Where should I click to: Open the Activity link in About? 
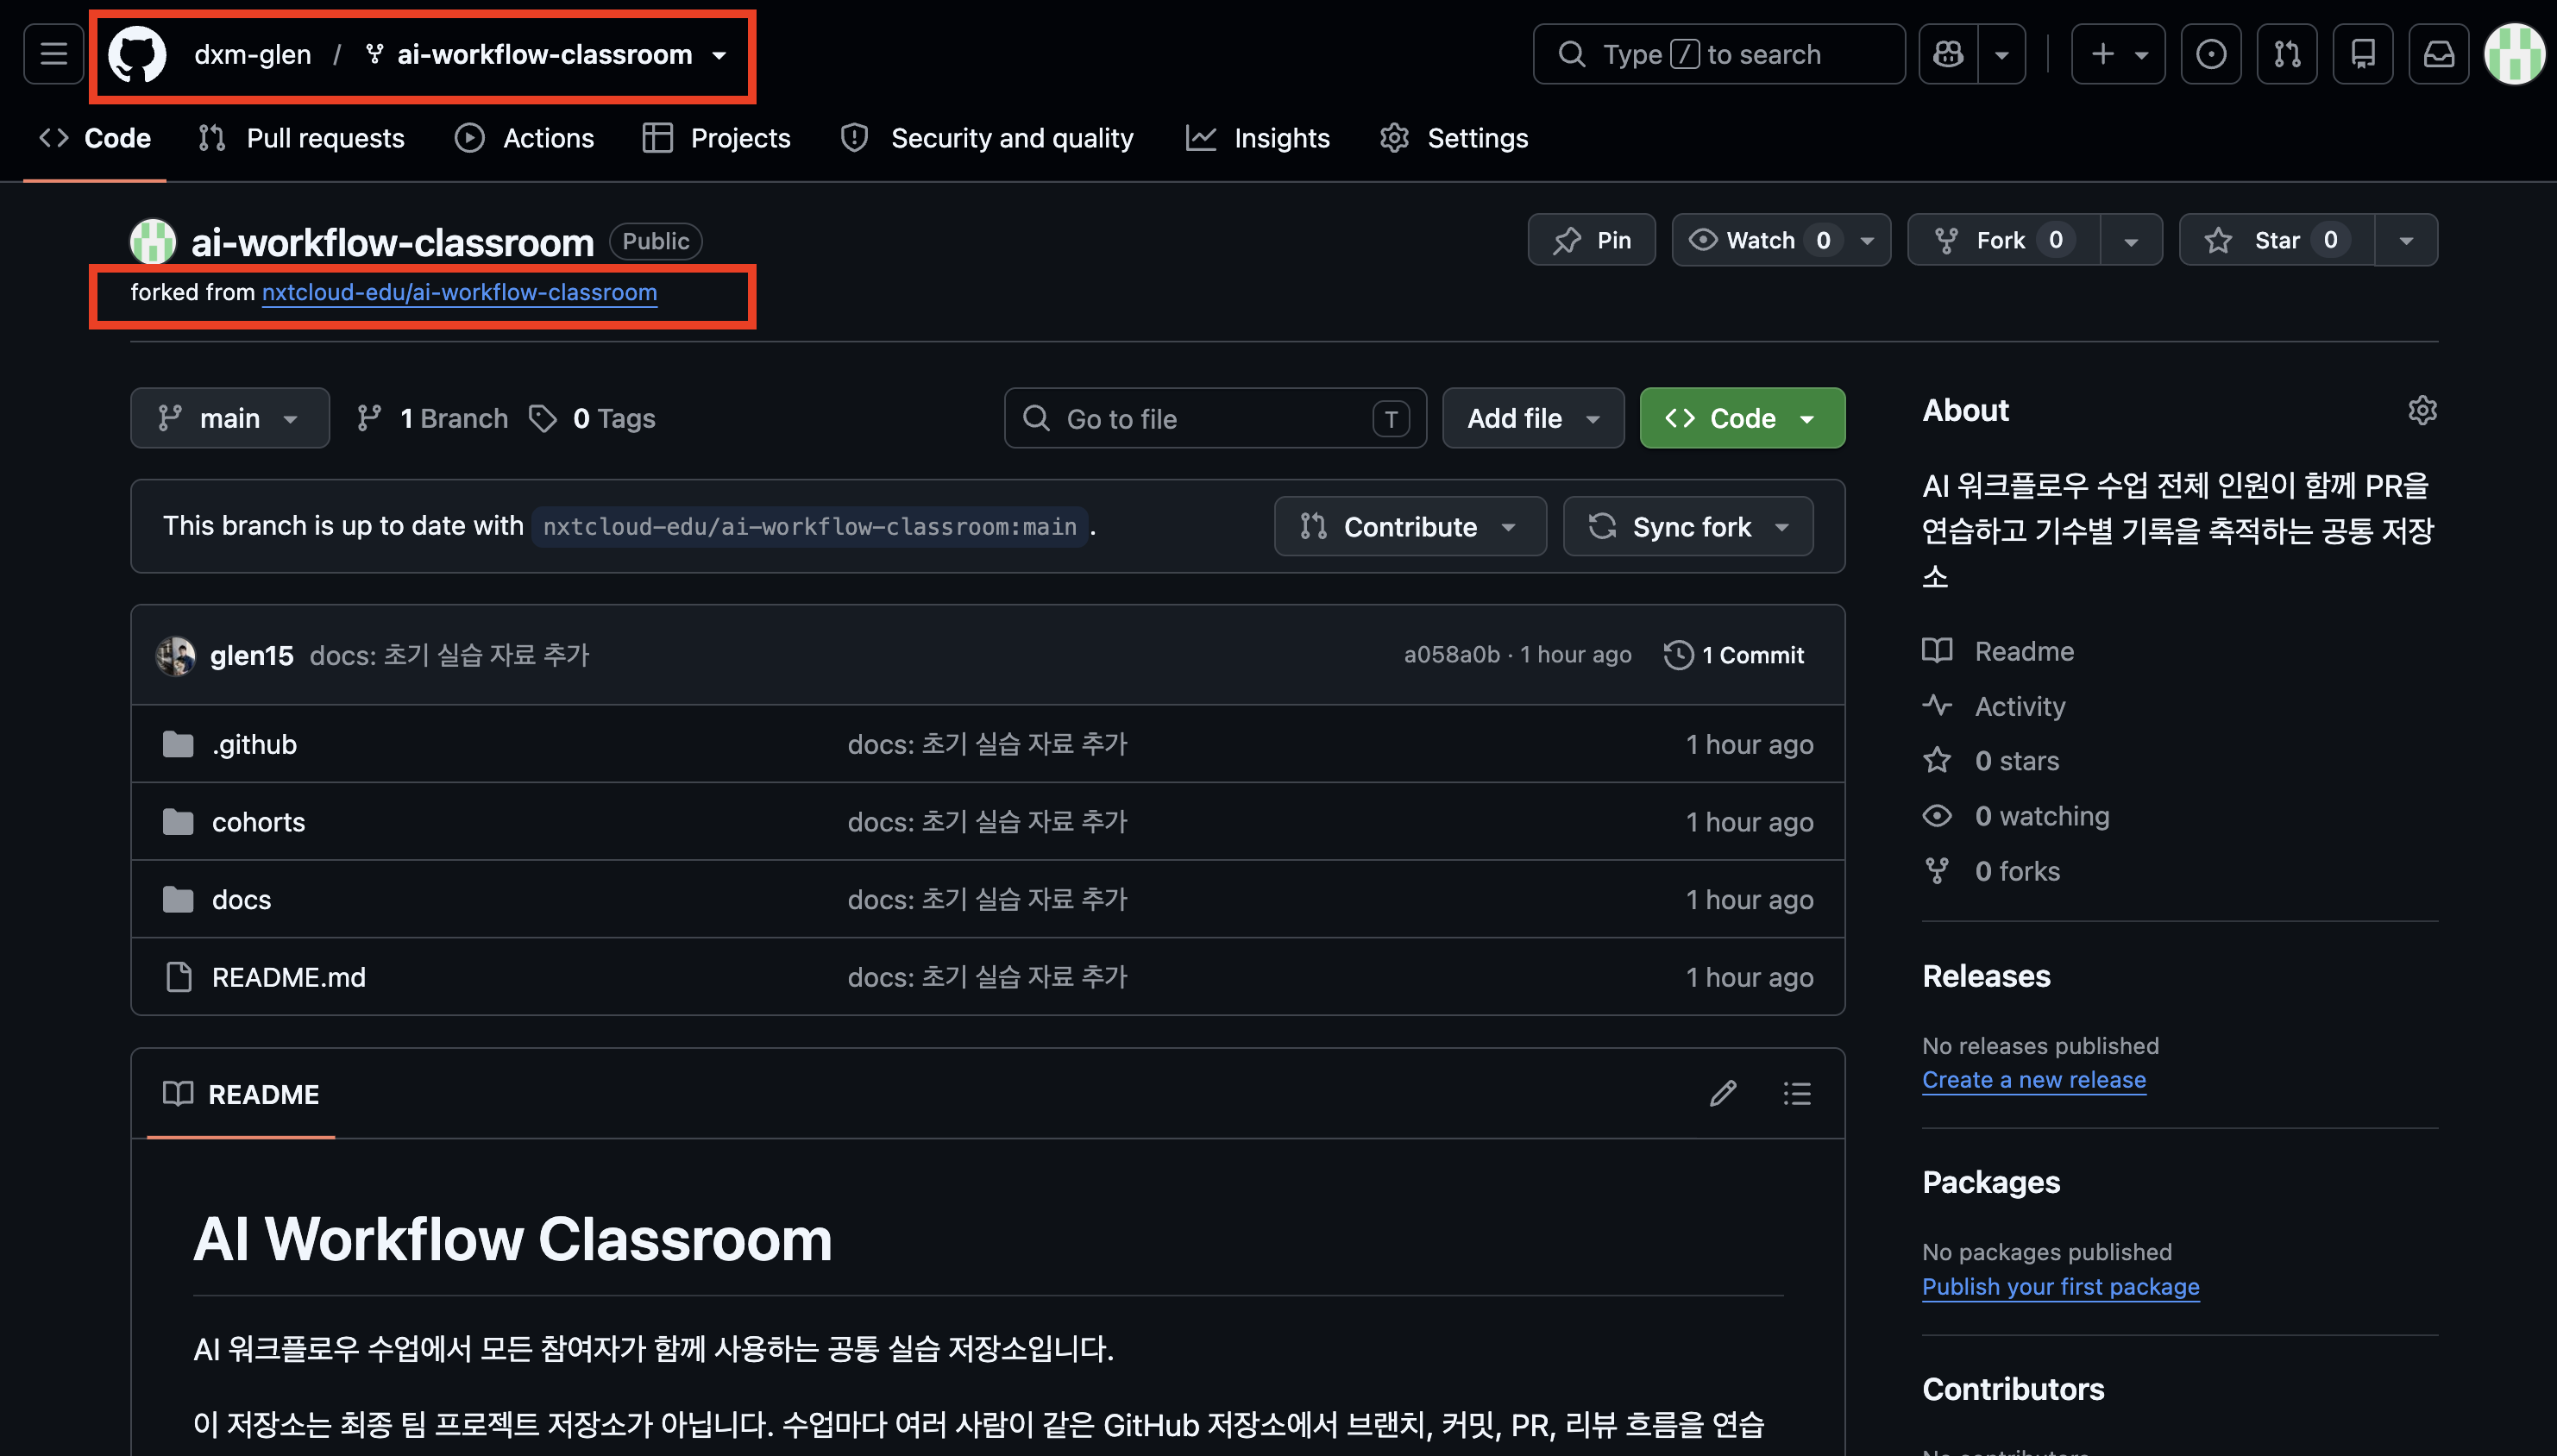click(1993, 706)
